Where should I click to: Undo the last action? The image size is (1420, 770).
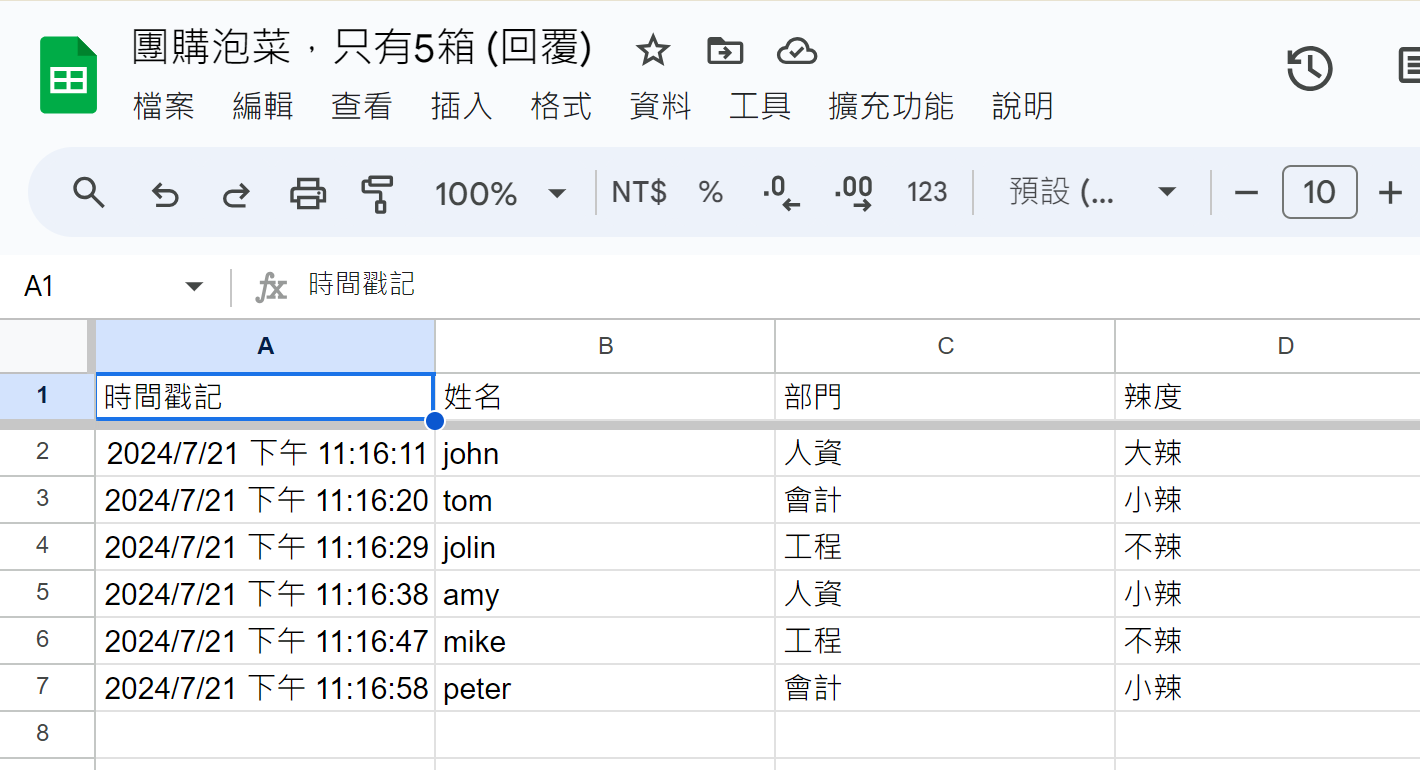164,193
